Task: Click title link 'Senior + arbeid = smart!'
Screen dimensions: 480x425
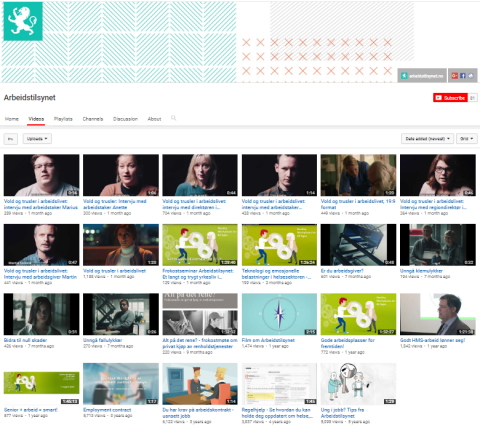Action: pyautogui.click(x=31, y=410)
